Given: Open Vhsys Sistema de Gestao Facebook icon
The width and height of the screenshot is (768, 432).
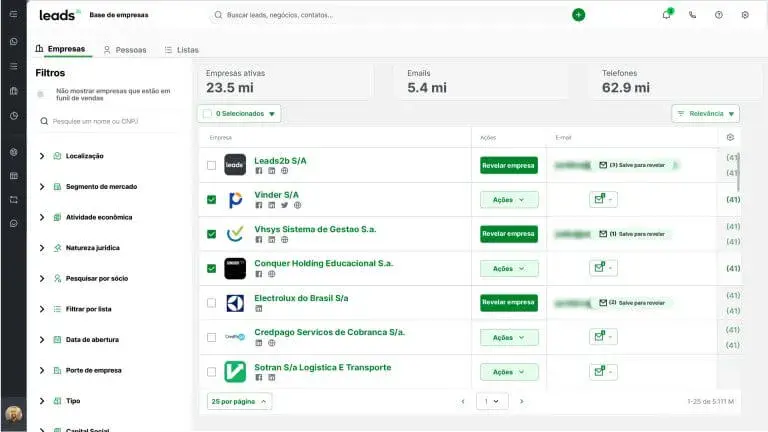Looking at the screenshot, I should point(259,240).
